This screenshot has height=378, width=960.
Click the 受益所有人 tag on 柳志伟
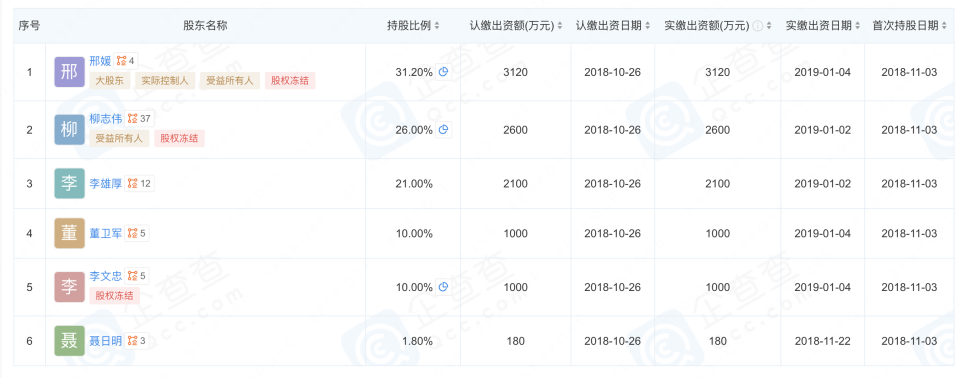tap(119, 138)
